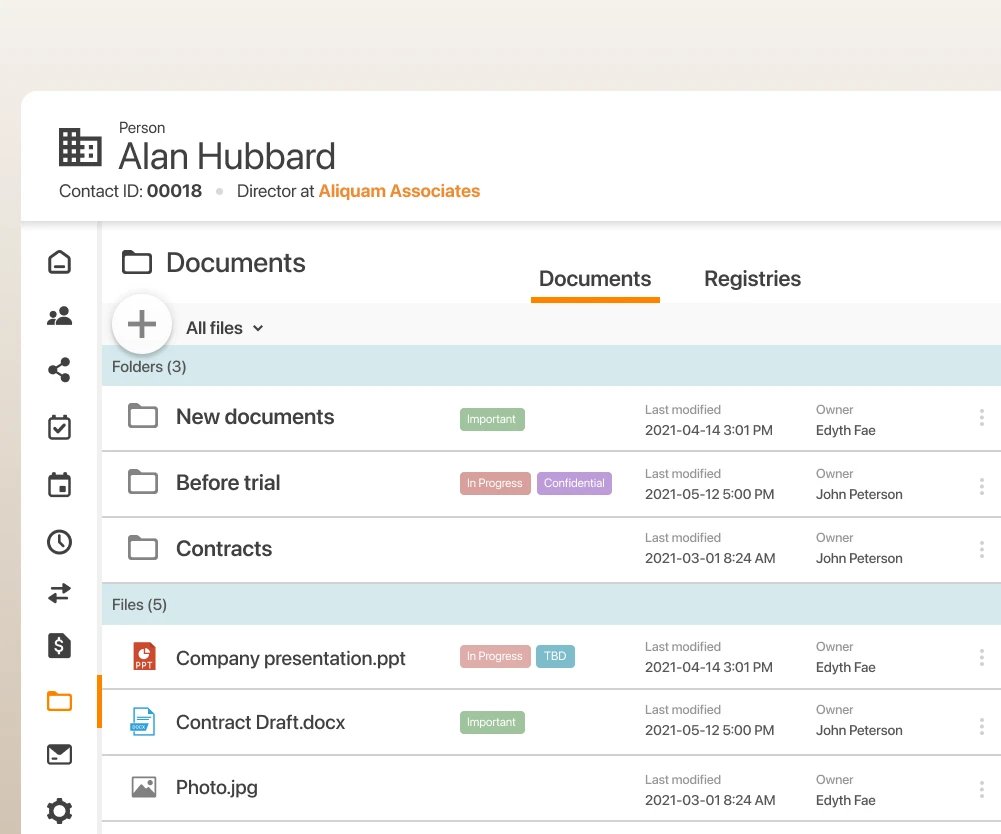Viewport: 1001px width, 834px height.
Task: Click owner Edyth Fae on Photo.jpg row
Action: [x=845, y=801]
